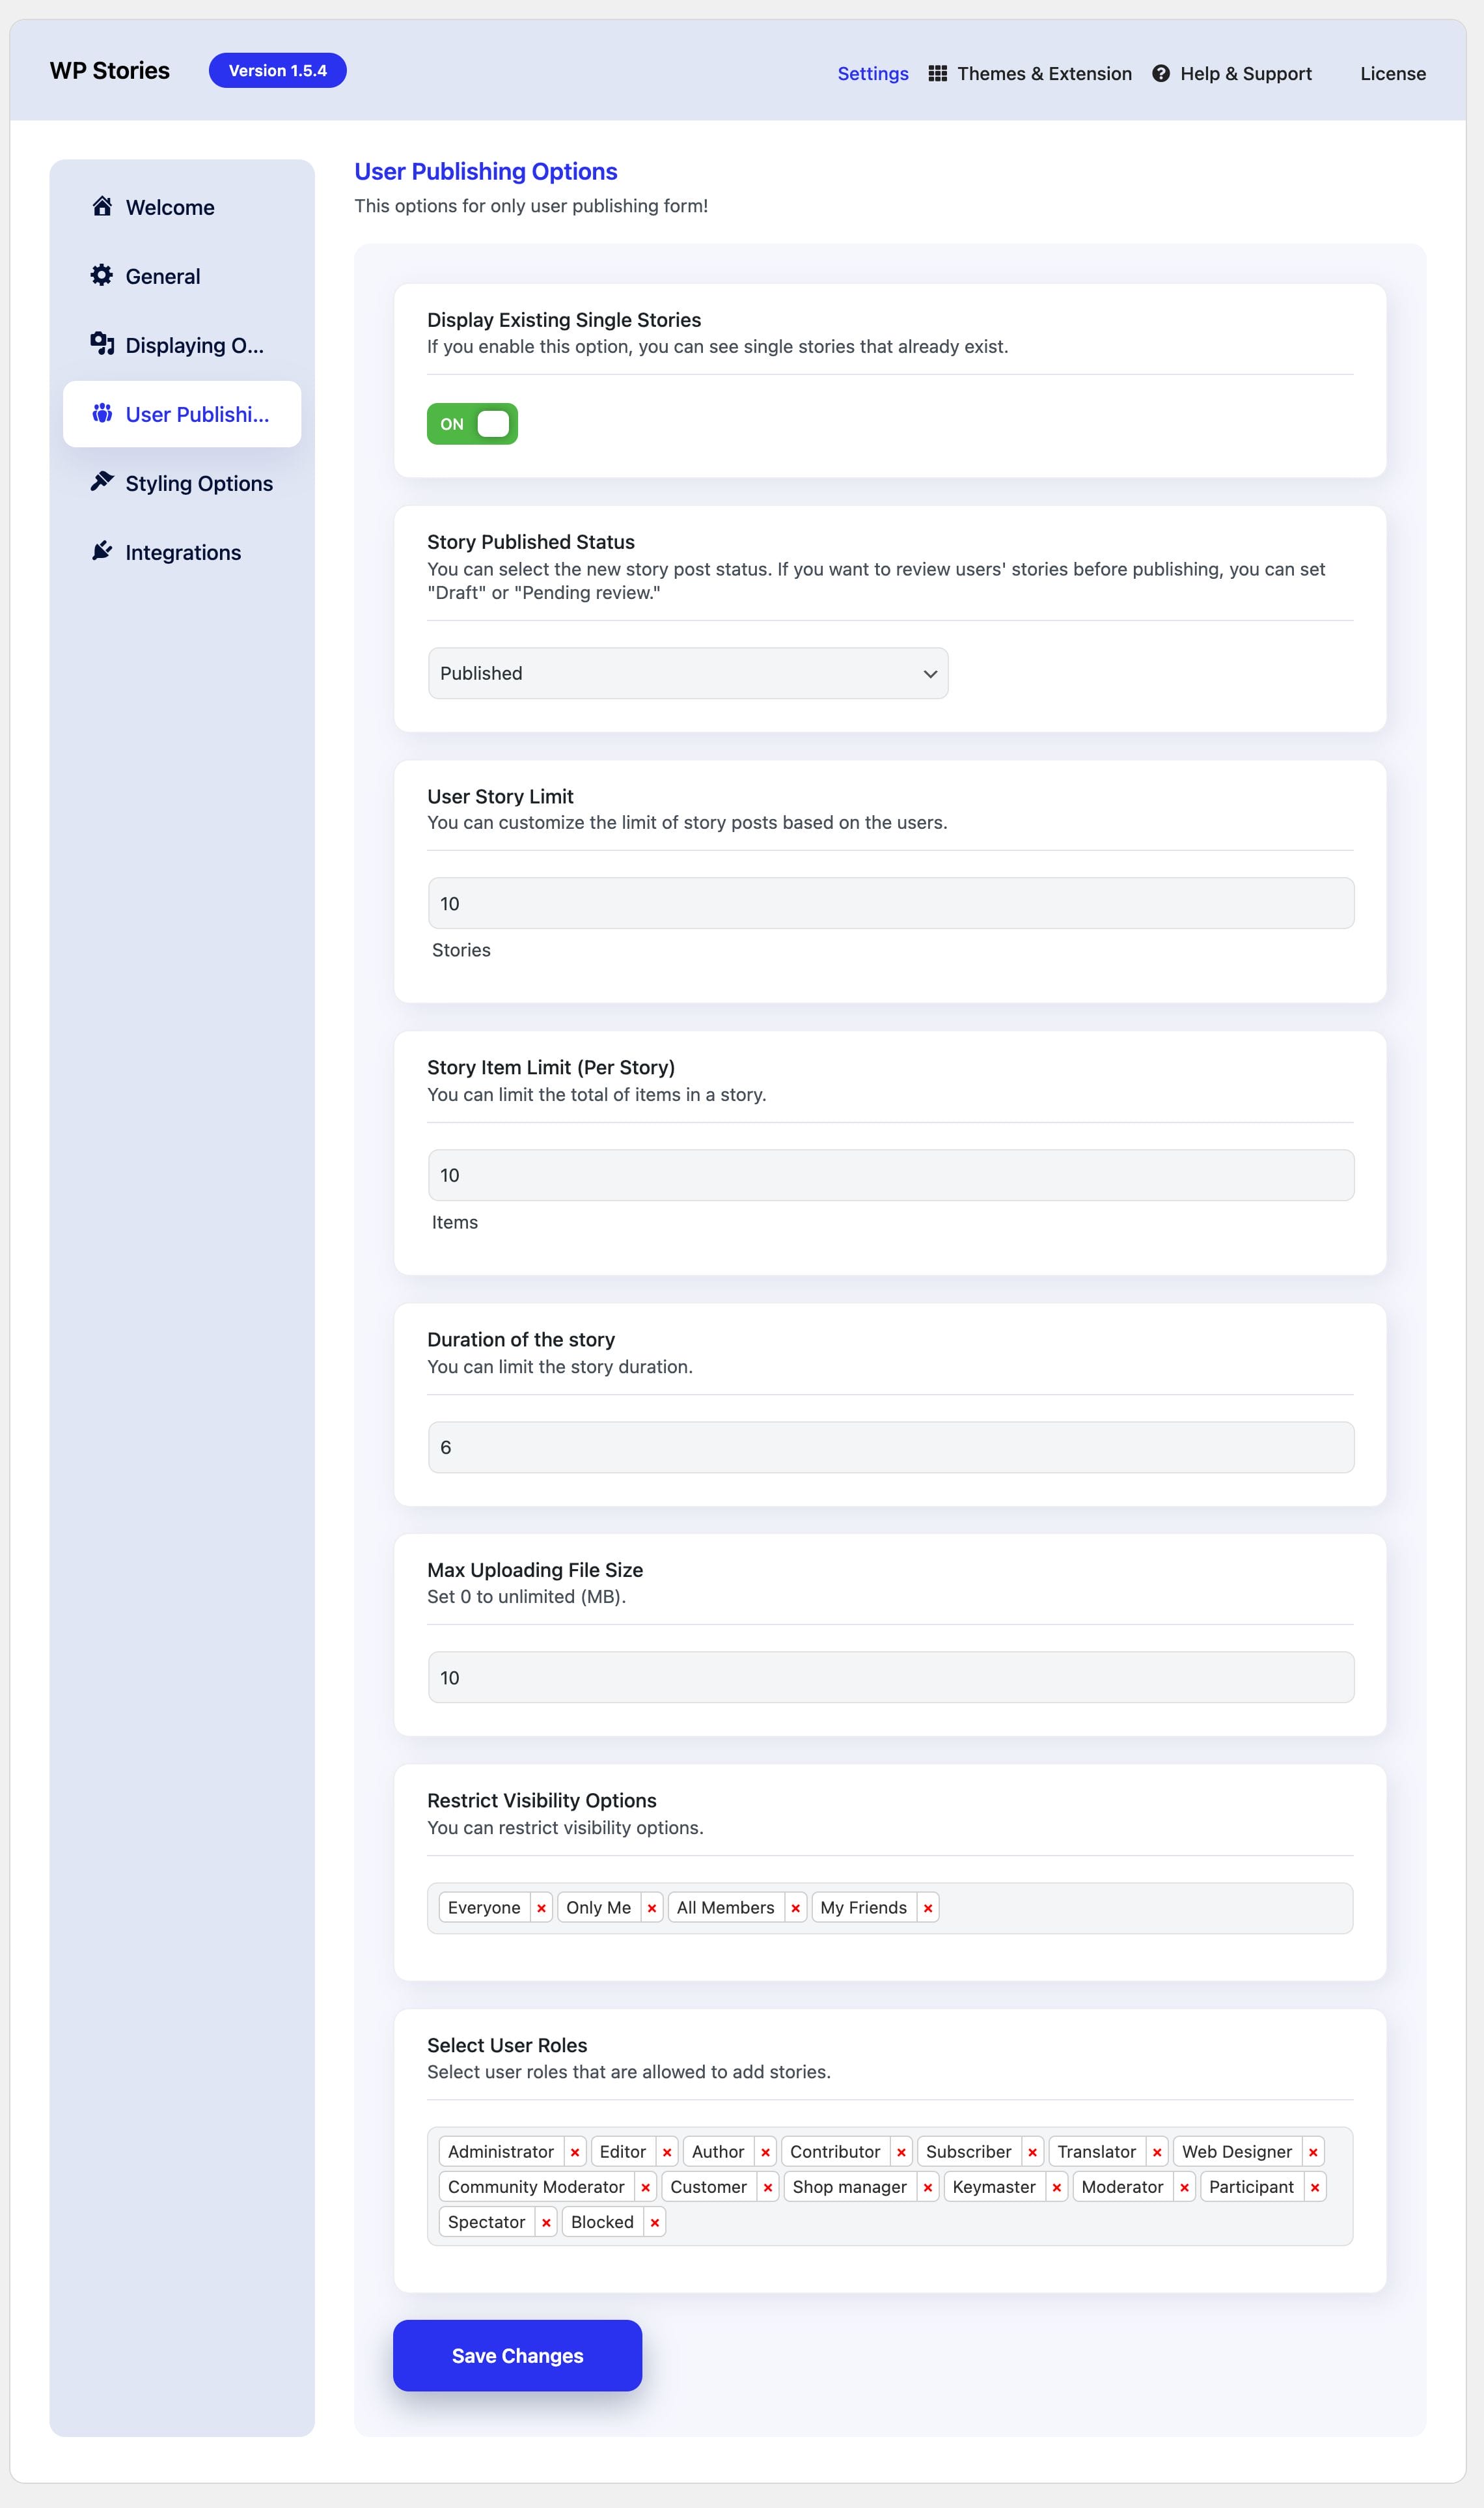Screen dimensions: 1484x2508
Task: Click the Integrations plug icon
Action: click(102, 551)
